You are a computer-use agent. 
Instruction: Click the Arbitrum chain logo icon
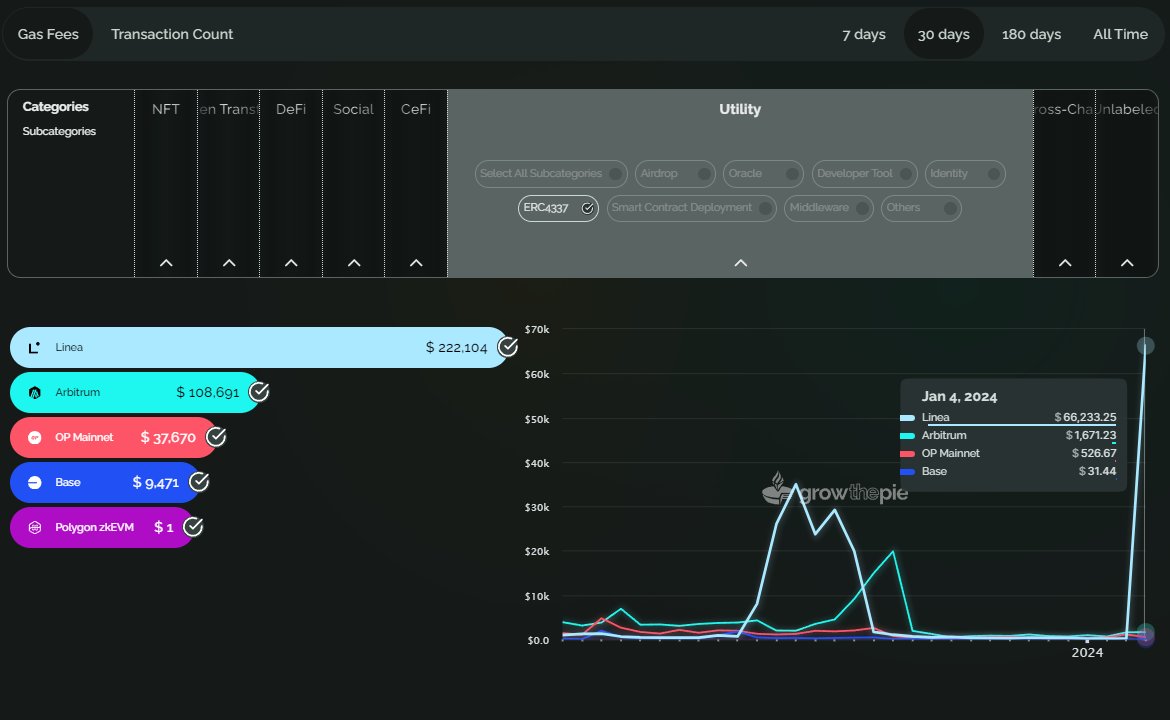pyautogui.click(x=34, y=392)
